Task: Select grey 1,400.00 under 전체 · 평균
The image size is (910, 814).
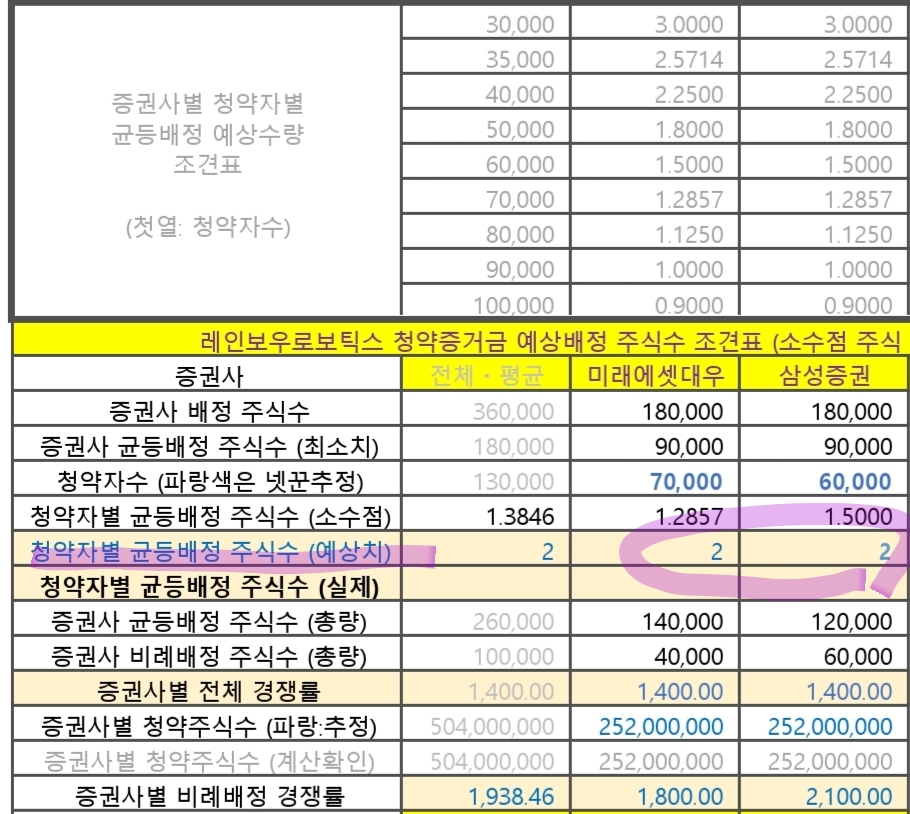Action: (x=485, y=689)
